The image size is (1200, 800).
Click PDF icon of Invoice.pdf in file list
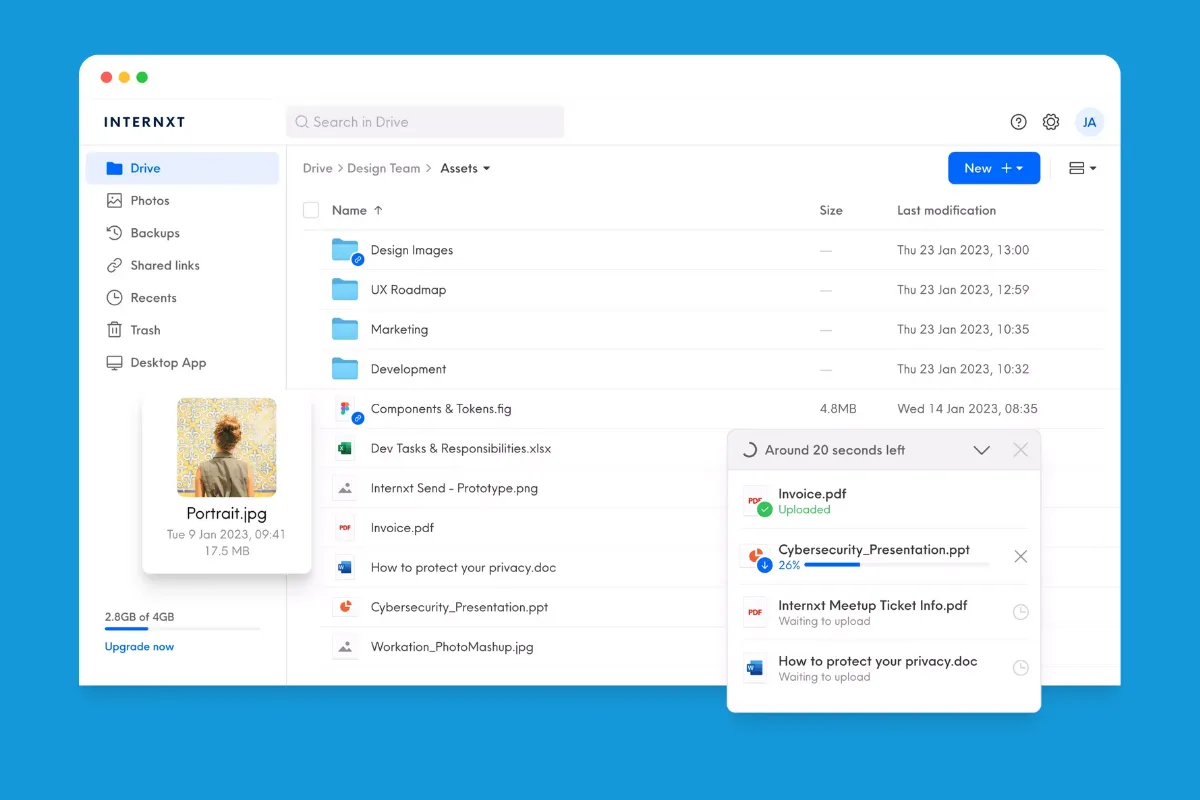345,527
